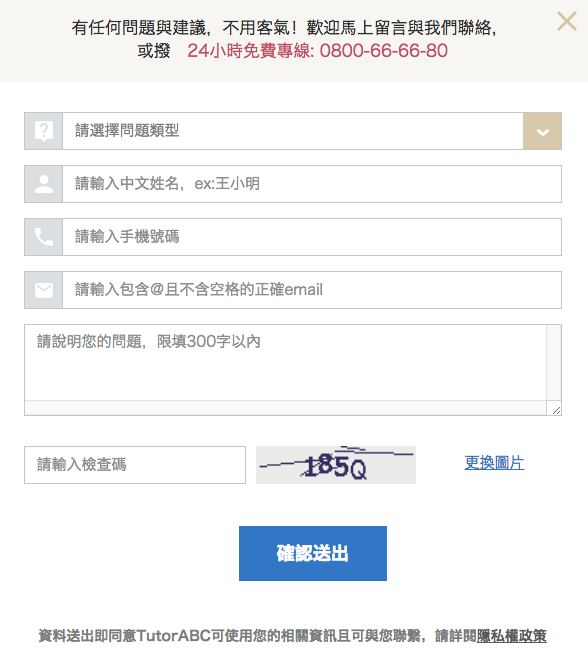Click the 0800-66-66-80 hotline number
The width and height of the screenshot is (588, 660).
coord(383,51)
